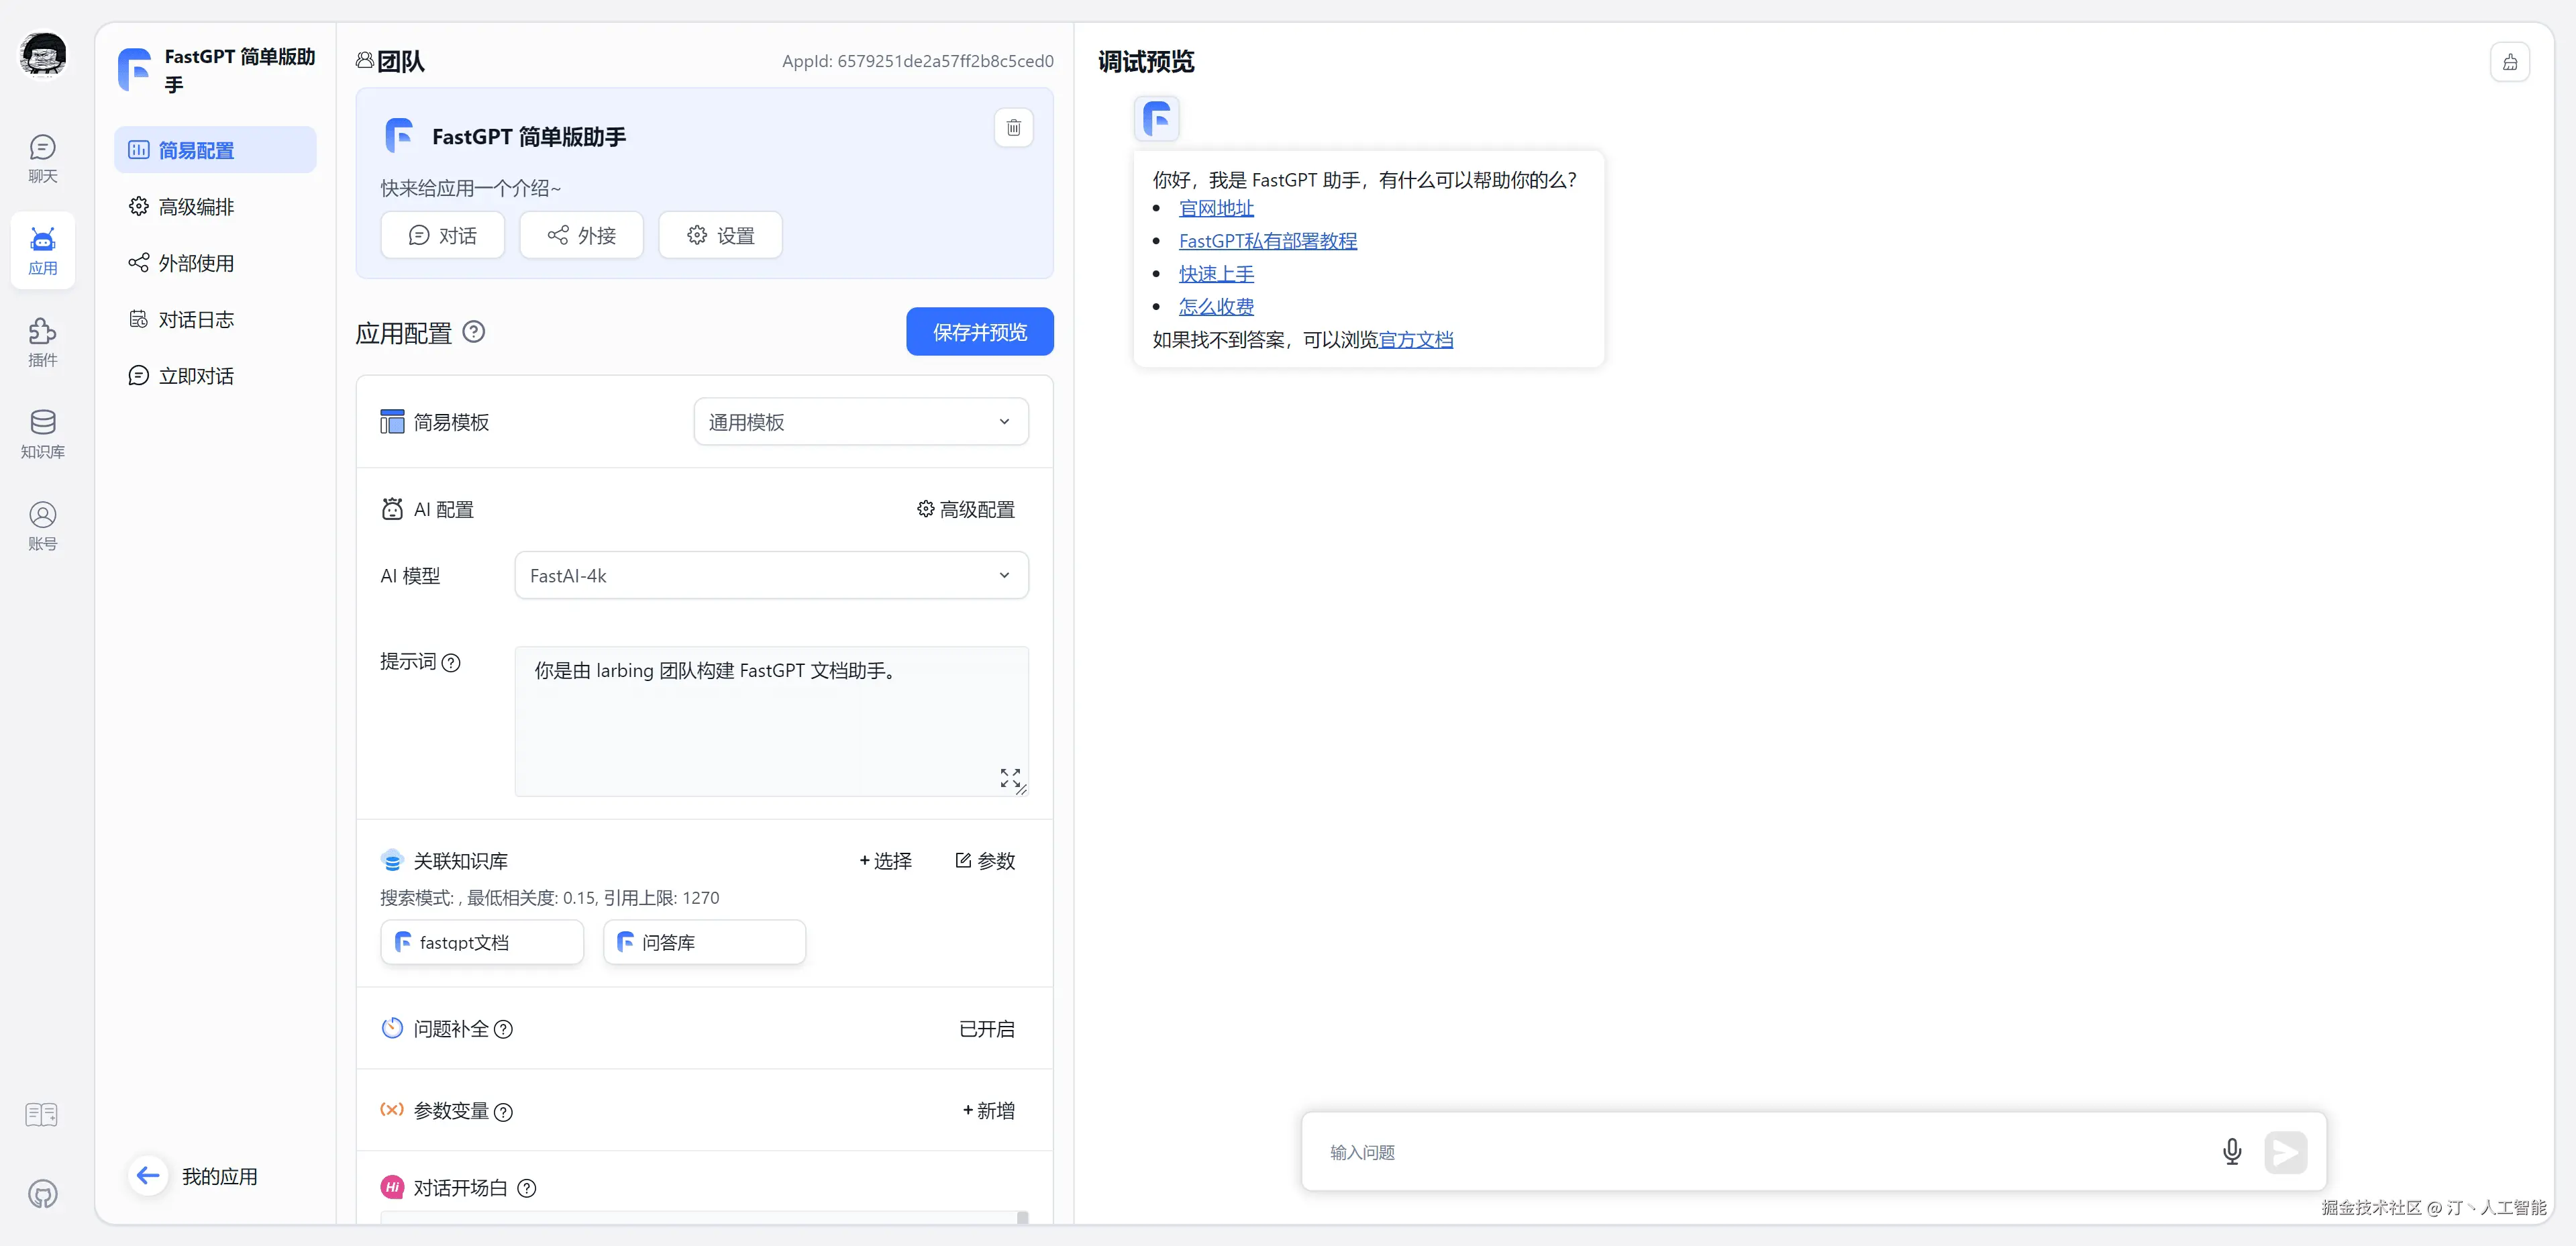The image size is (2576, 1246).
Task: Open Knowledge Base (知识库) in left sidebar
Action: (x=42, y=433)
